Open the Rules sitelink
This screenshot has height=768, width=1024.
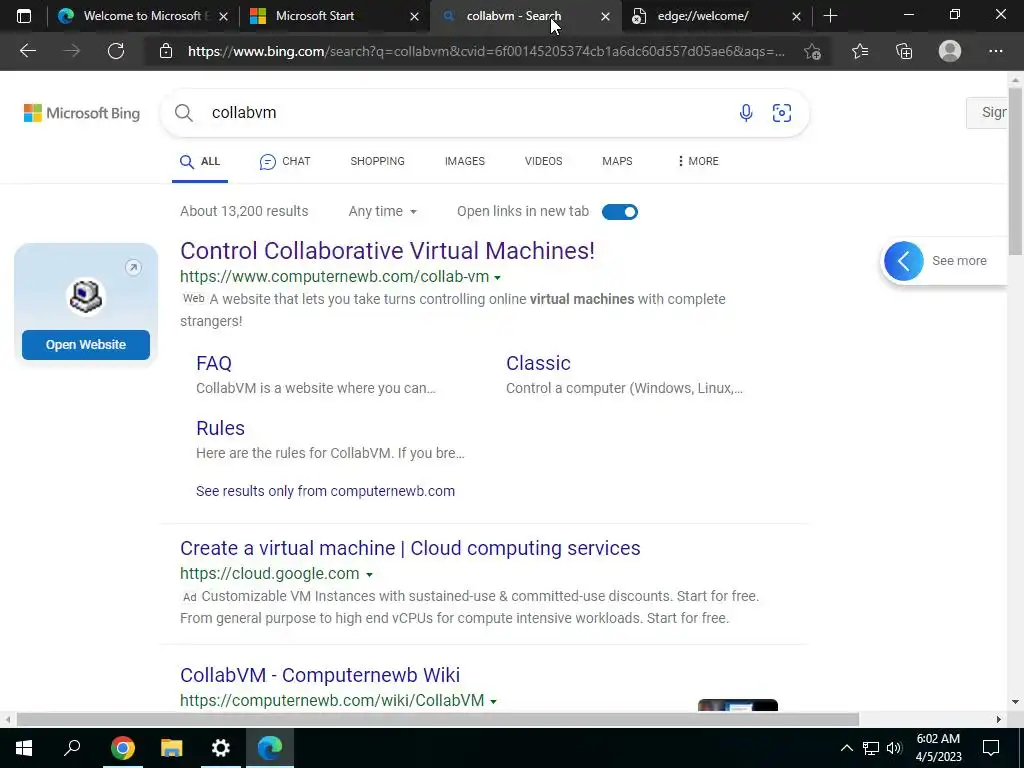[x=220, y=428]
